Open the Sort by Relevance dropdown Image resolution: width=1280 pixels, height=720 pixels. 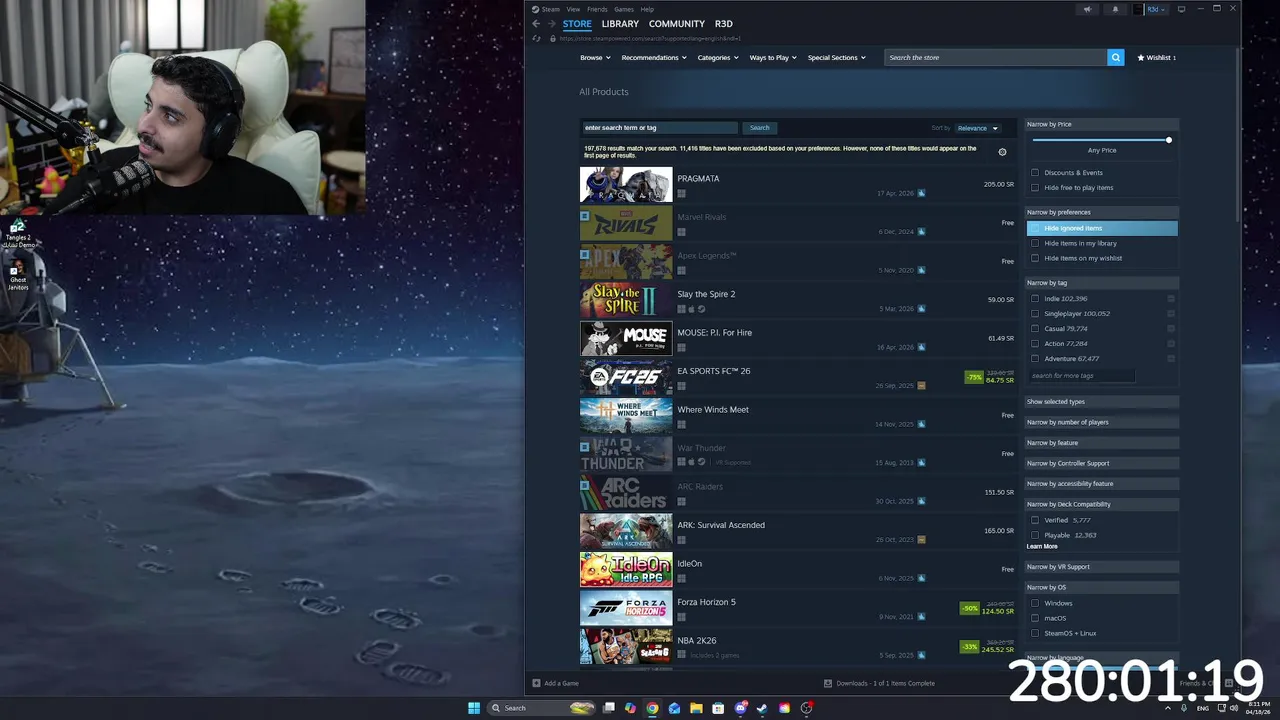[977, 128]
